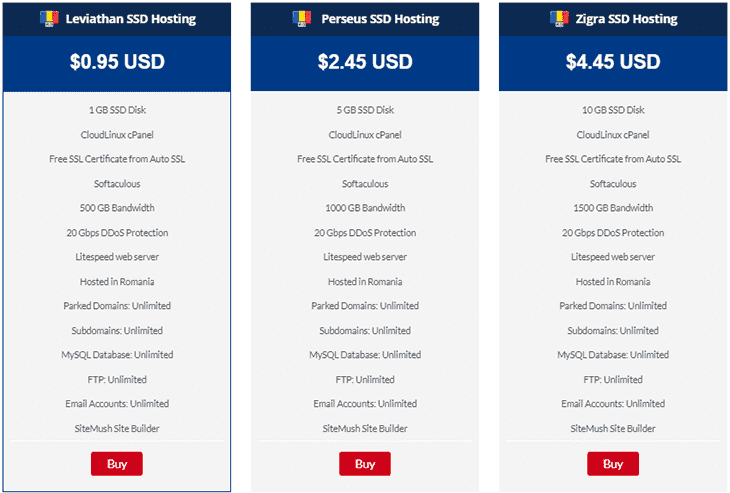Click the 500 GB Bandwidth line
Image resolution: width=730 pixels, height=493 pixels.
click(x=117, y=208)
